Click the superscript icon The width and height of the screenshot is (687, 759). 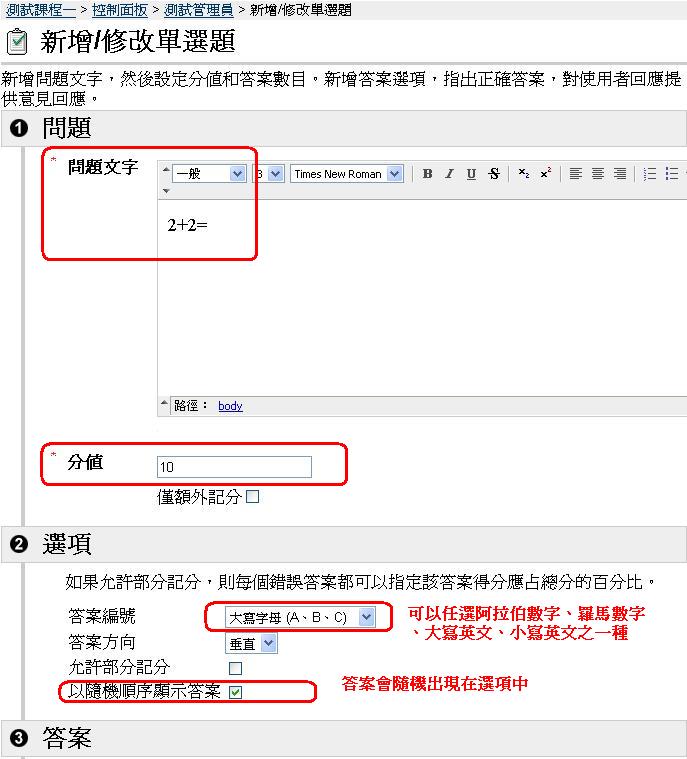[x=545, y=174]
